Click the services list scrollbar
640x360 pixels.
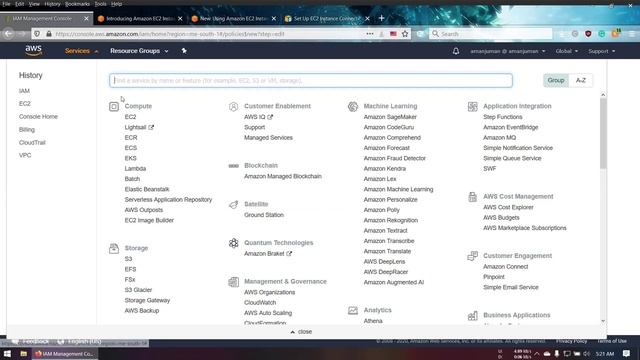pos(603,133)
